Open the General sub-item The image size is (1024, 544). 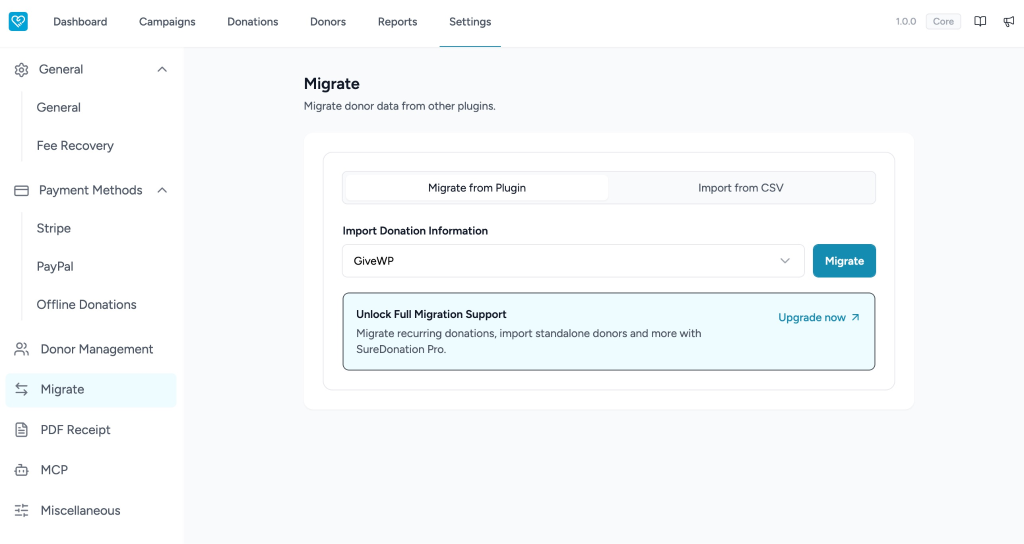click(x=59, y=108)
